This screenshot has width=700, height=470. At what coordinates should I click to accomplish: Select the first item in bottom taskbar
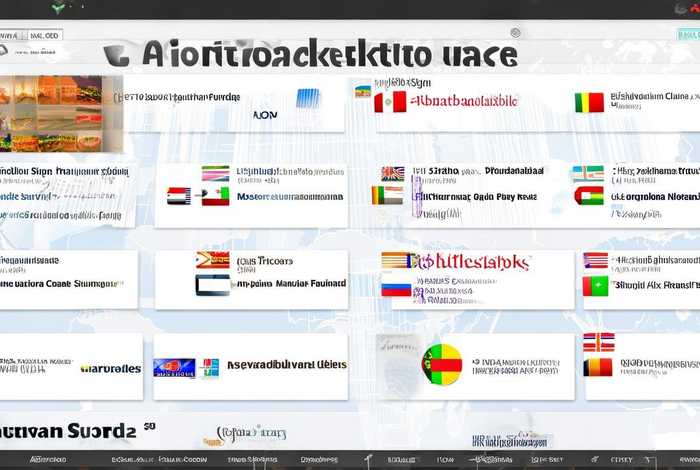pos(47,459)
